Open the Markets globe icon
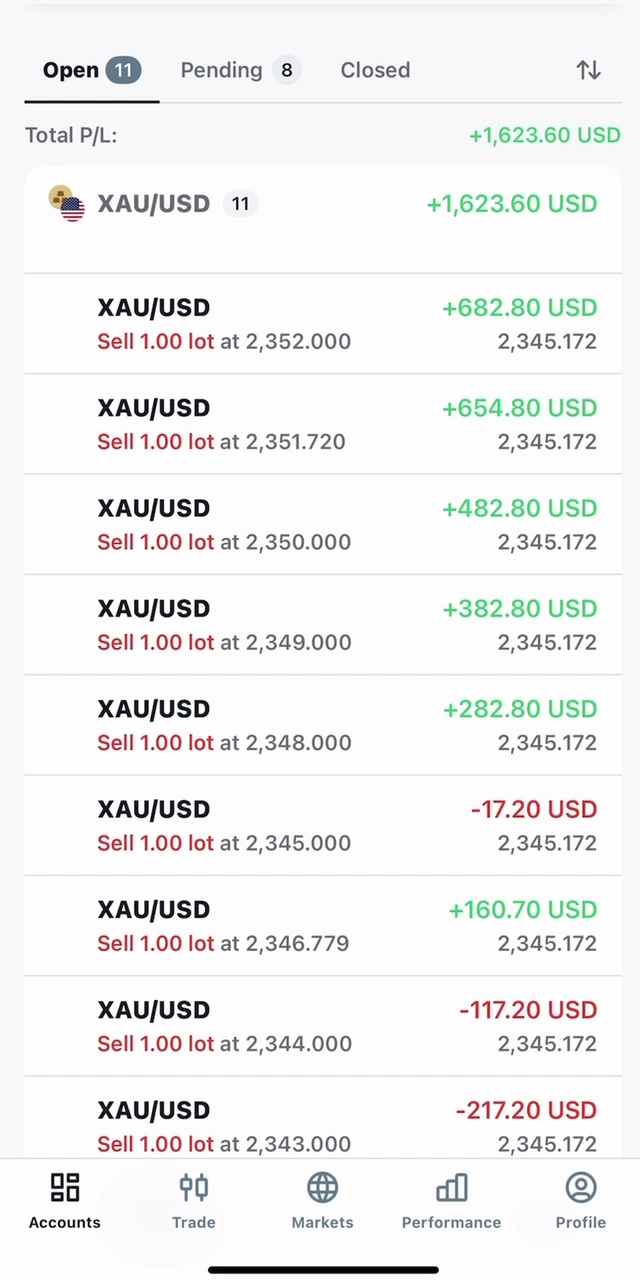640x1280 pixels. [x=322, y=1188]
